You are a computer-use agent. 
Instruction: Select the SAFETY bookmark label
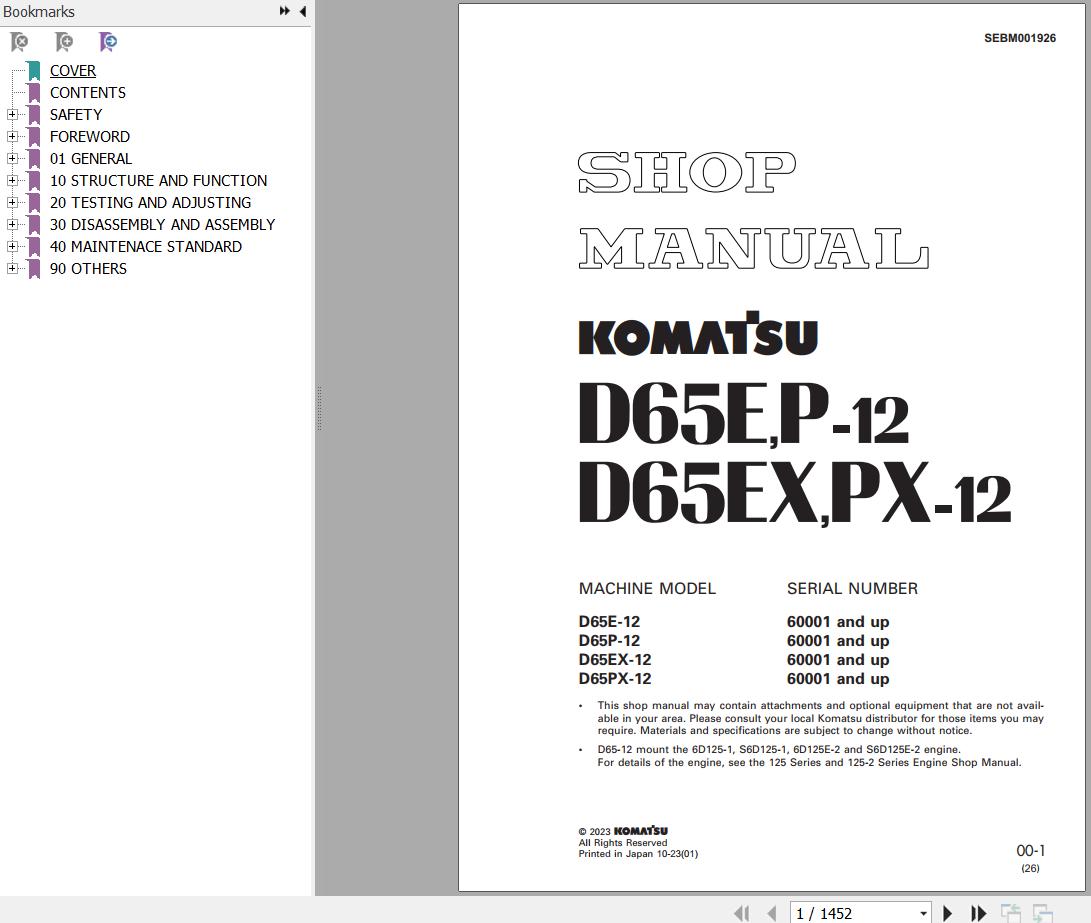pos(76,115)
